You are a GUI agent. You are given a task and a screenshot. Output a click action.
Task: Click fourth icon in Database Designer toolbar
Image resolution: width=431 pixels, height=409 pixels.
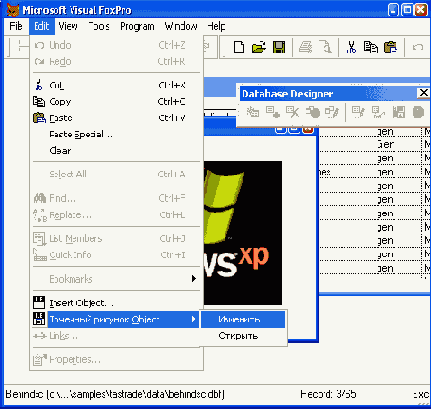click(x=312, y=112)
